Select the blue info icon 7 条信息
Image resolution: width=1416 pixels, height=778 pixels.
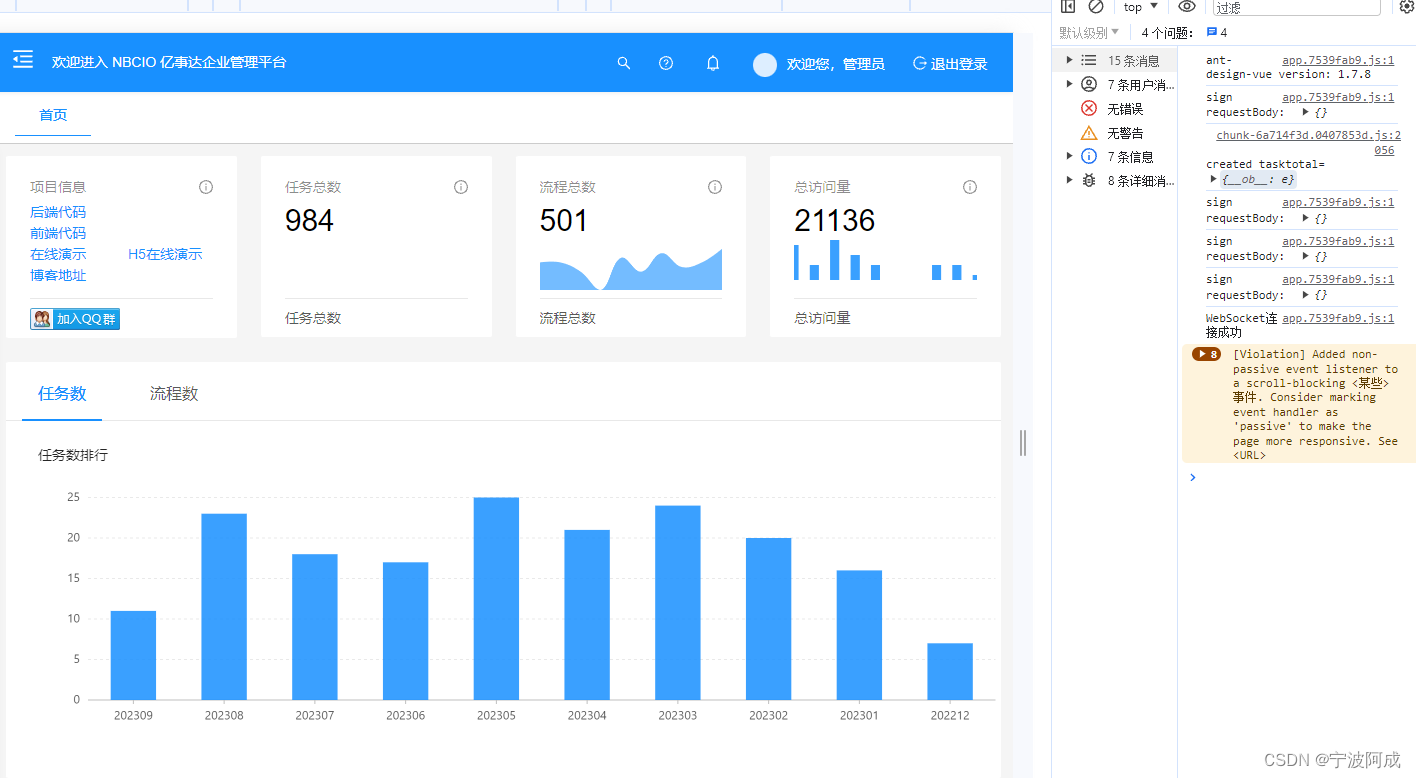tap(1089, 157)
